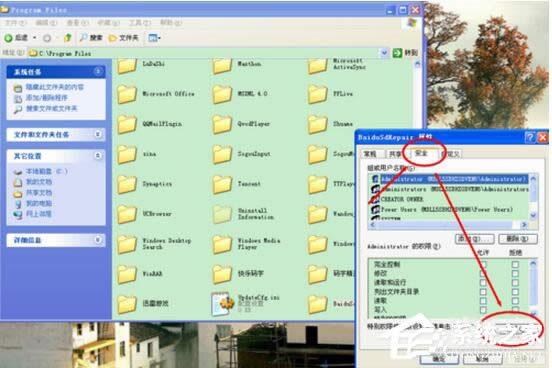The image size is (552, 368).
Task: Check the Deny box for 修改
Action: click(515, 273)
